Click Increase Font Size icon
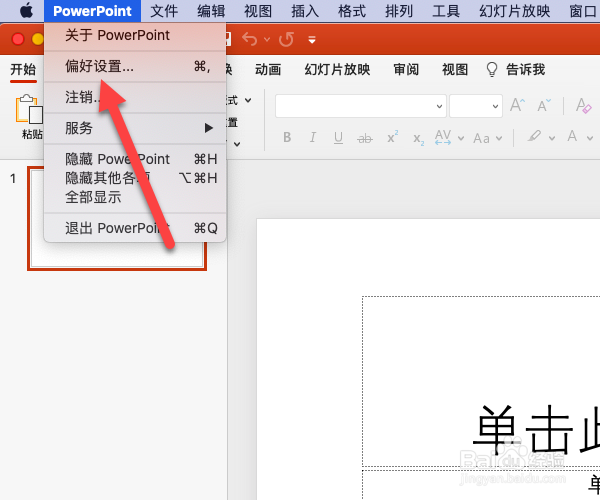This screenshot has height=500, width=600. [x=518, y=105]
